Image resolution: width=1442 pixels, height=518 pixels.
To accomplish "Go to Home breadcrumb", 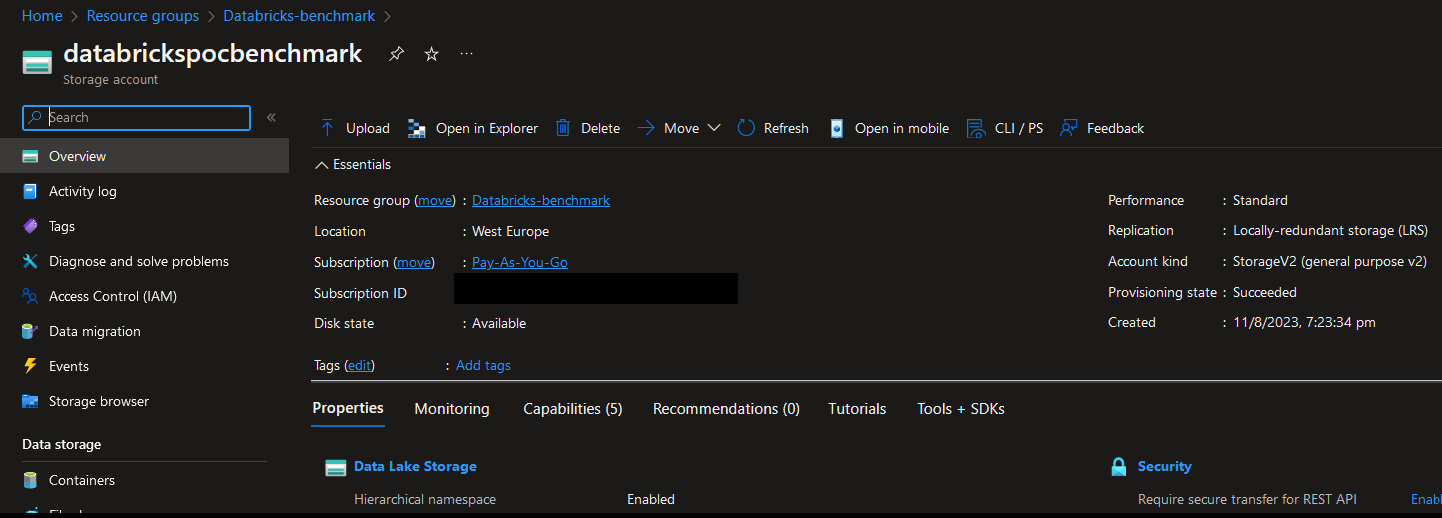I will [42, 16].
